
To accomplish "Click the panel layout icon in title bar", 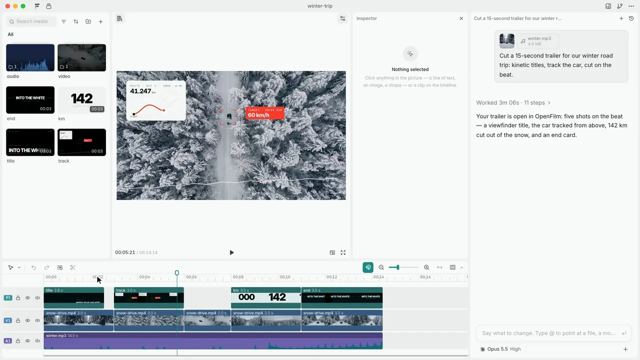I will 608,6.
